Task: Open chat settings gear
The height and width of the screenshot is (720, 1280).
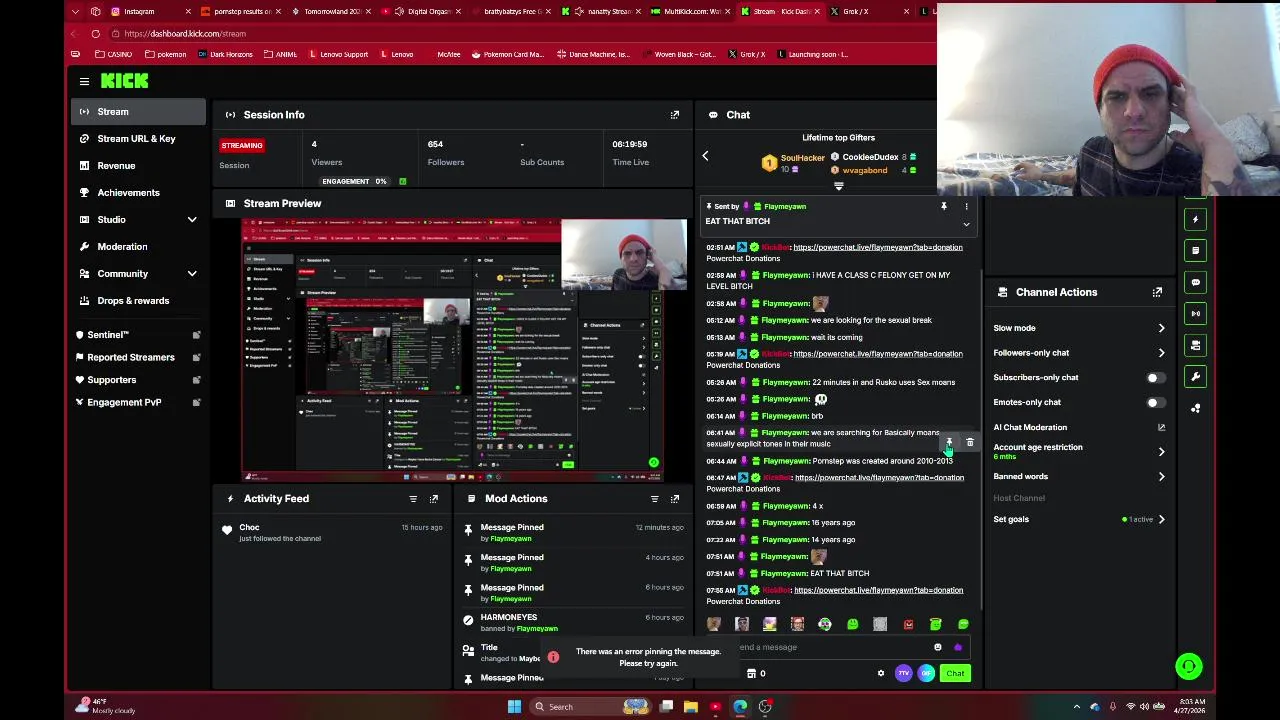Action: 881,673
